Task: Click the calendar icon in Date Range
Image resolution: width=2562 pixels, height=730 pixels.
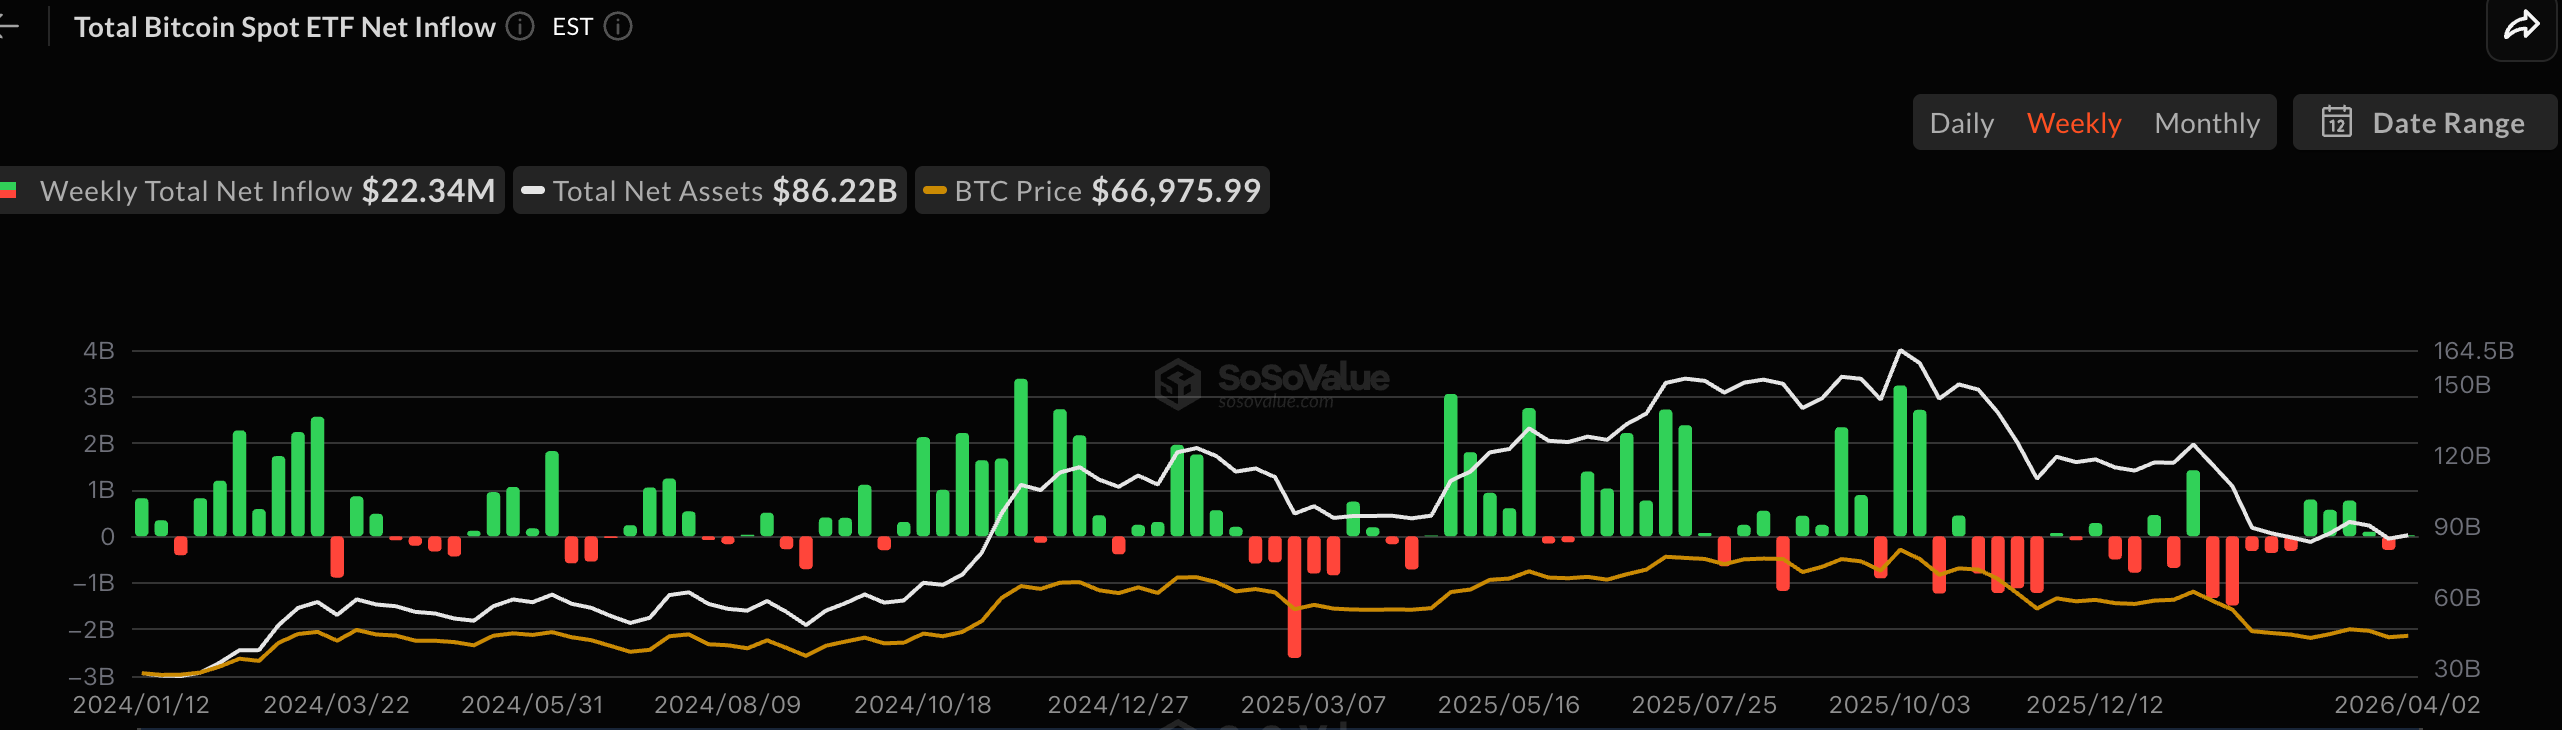Action: pyautogui.click(x=2336, y=123)
